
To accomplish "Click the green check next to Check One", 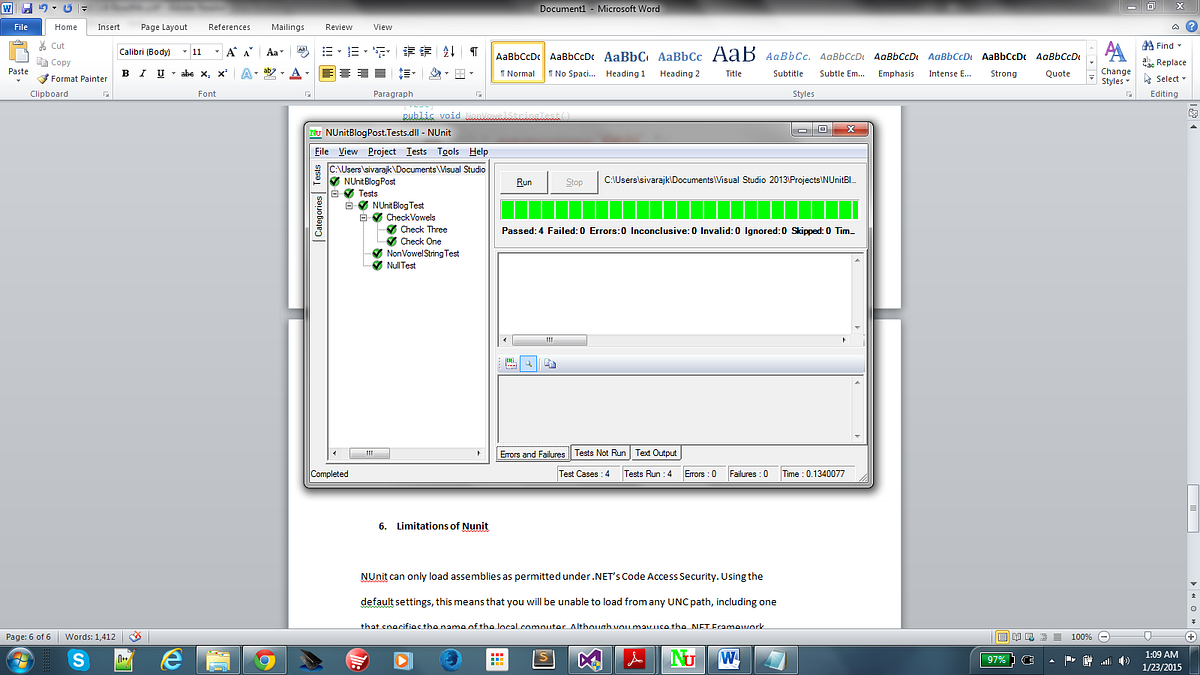I will click(392, 242).
